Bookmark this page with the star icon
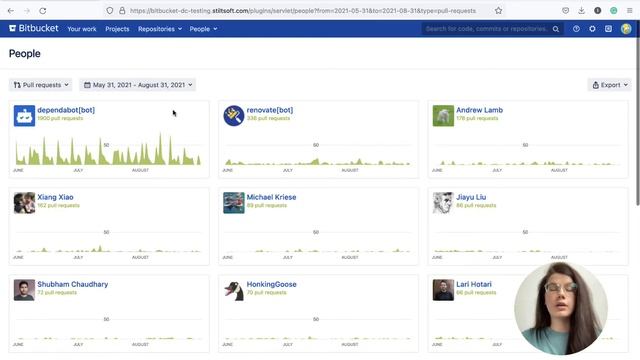The width and height of the screenshot is (640, 360). pos(498,11)
